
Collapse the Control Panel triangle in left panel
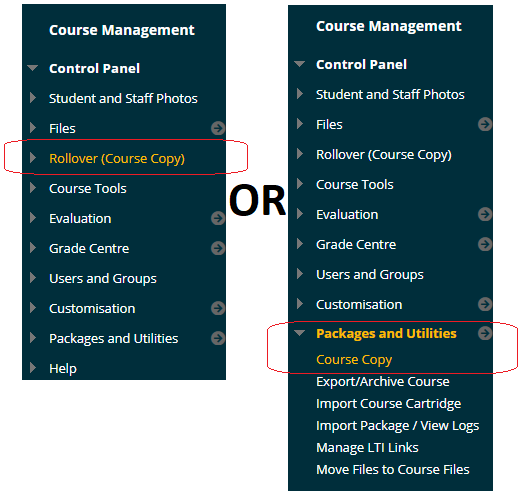[x=33, y=68]
